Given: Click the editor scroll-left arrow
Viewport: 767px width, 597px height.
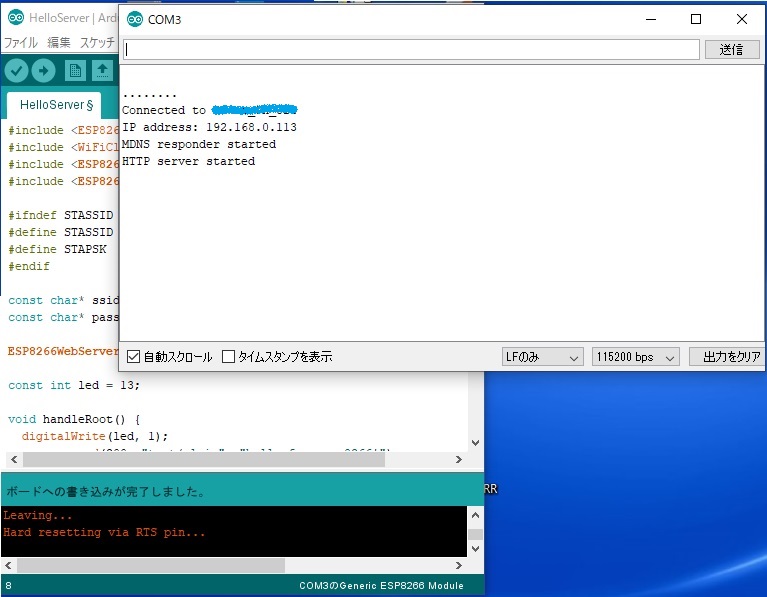Looking at the screenshot, I should point(14,459).
